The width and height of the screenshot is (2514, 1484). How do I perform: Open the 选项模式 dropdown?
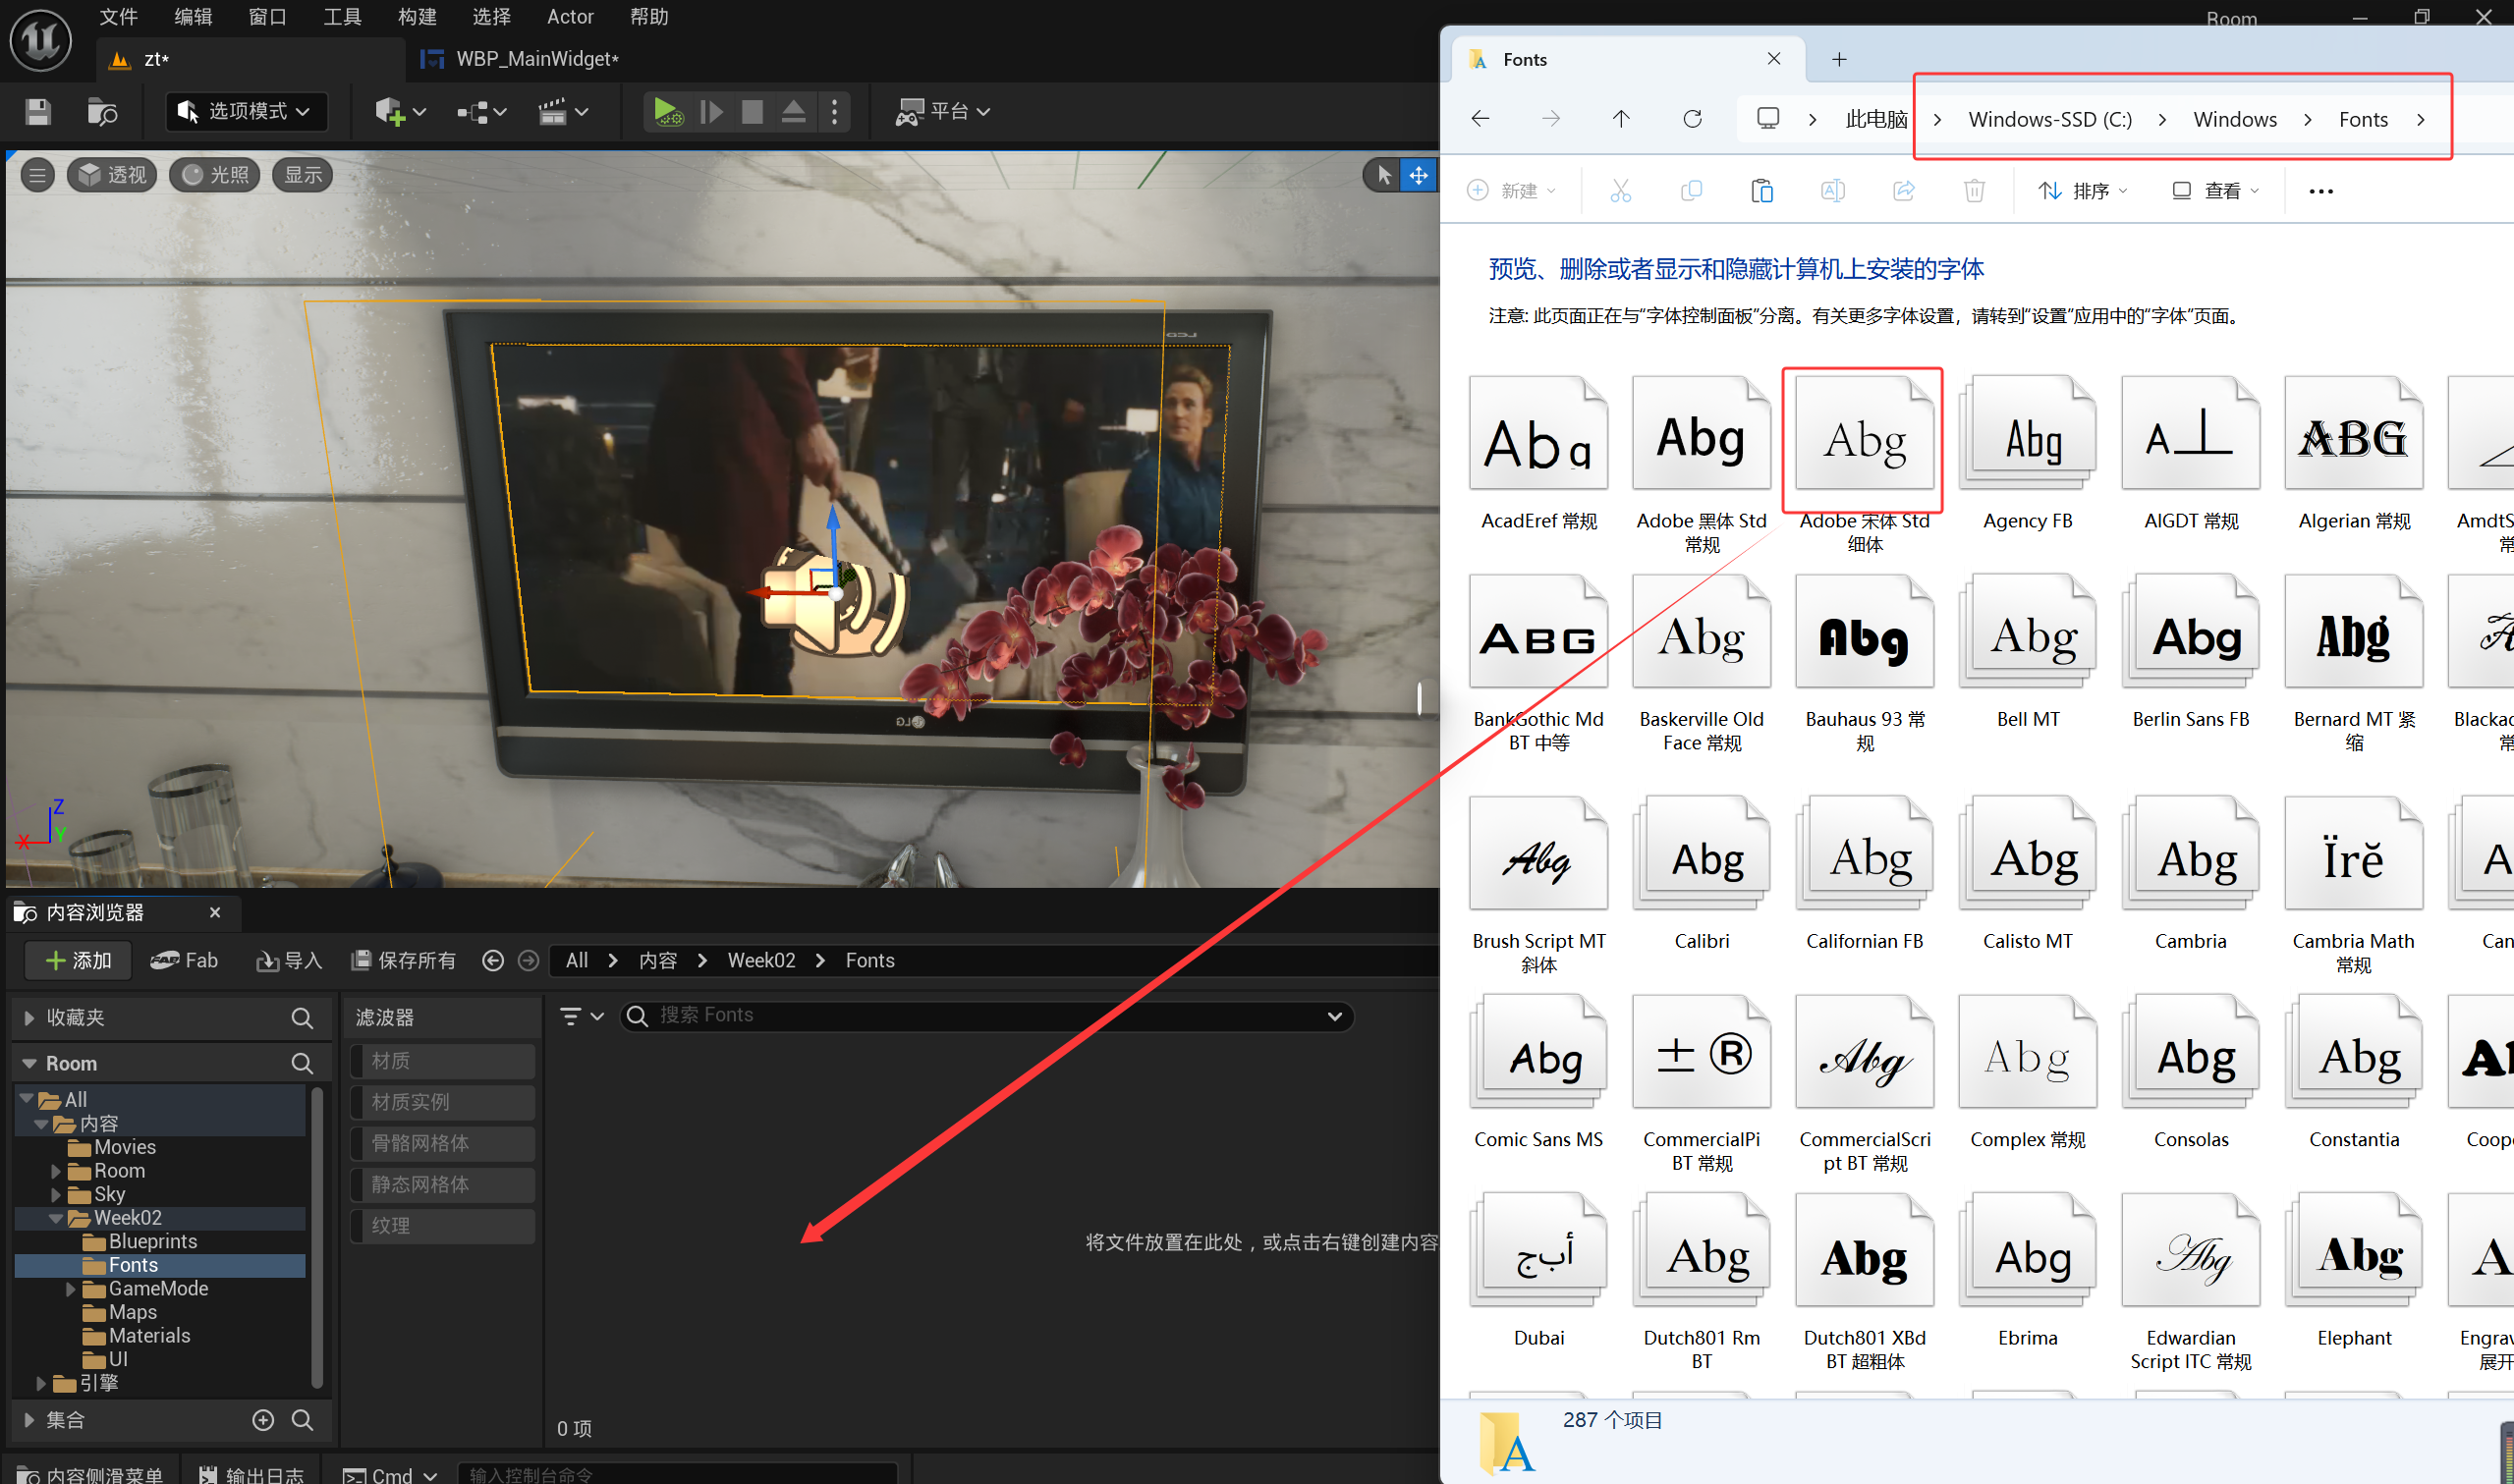click(246, 111)
